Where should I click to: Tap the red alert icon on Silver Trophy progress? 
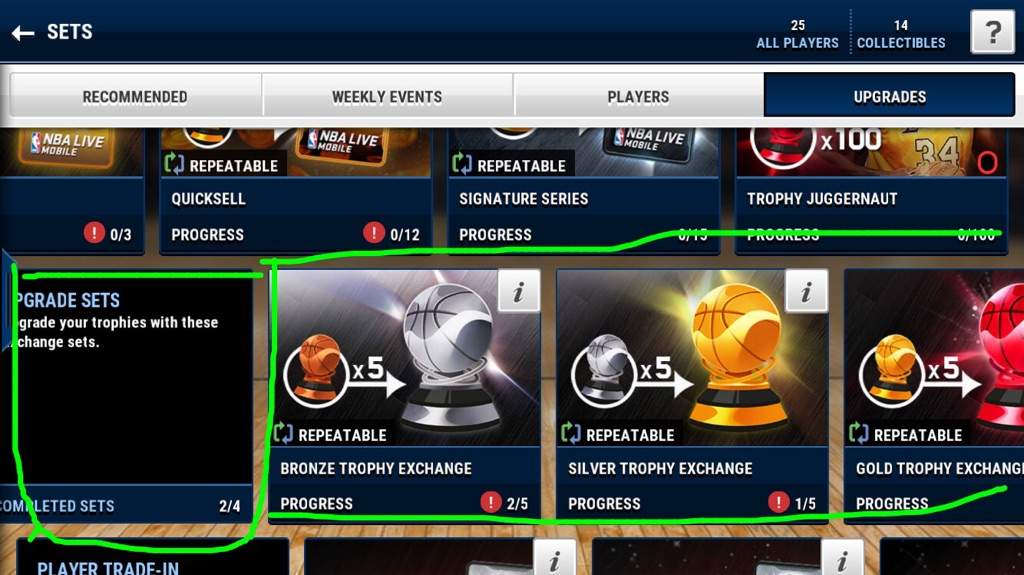(778, 502)
